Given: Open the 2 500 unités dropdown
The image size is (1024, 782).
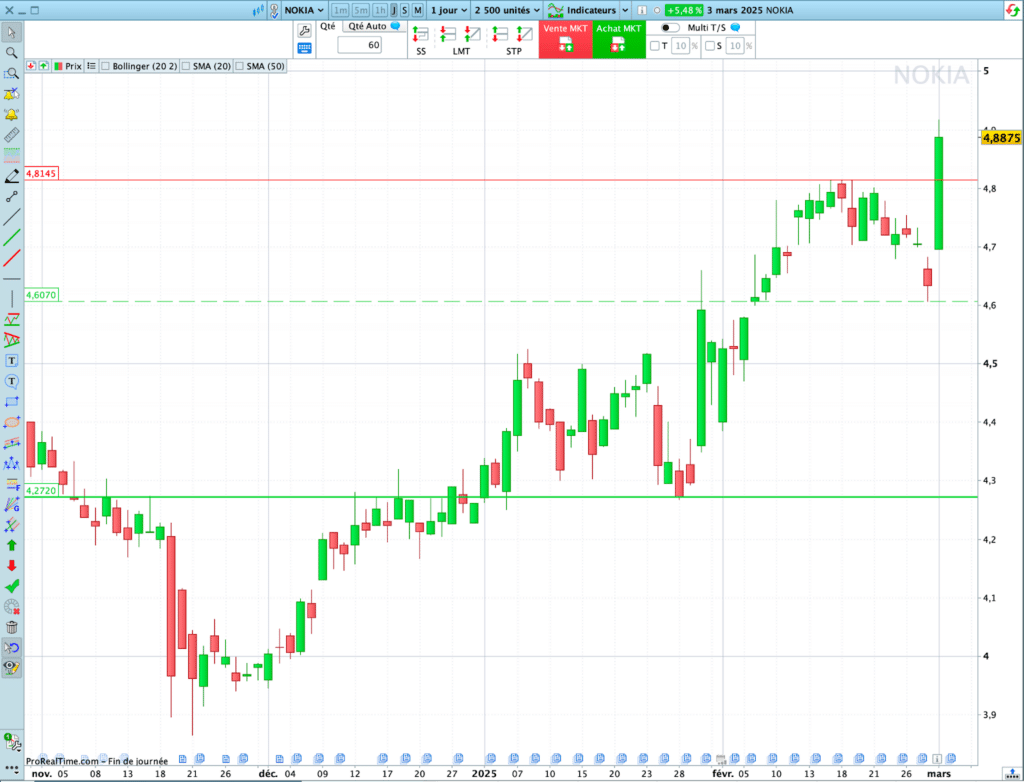Looking at the screenshot, I should point(507,10).
